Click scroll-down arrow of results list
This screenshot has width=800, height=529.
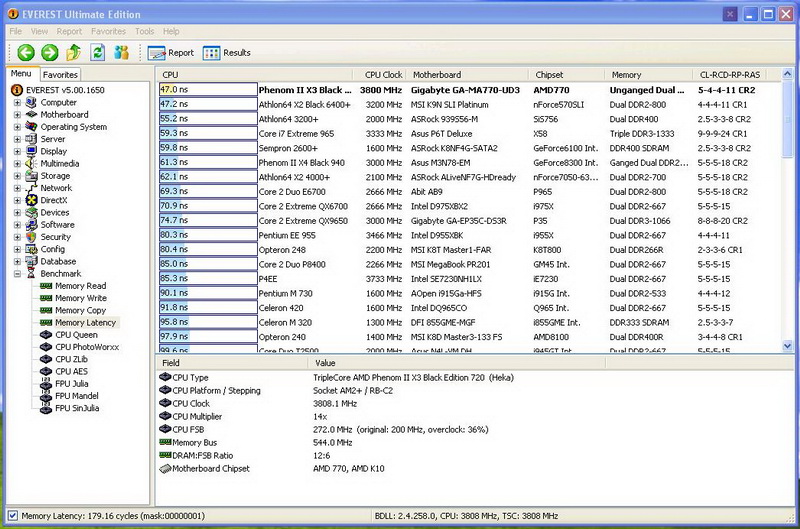787,346
